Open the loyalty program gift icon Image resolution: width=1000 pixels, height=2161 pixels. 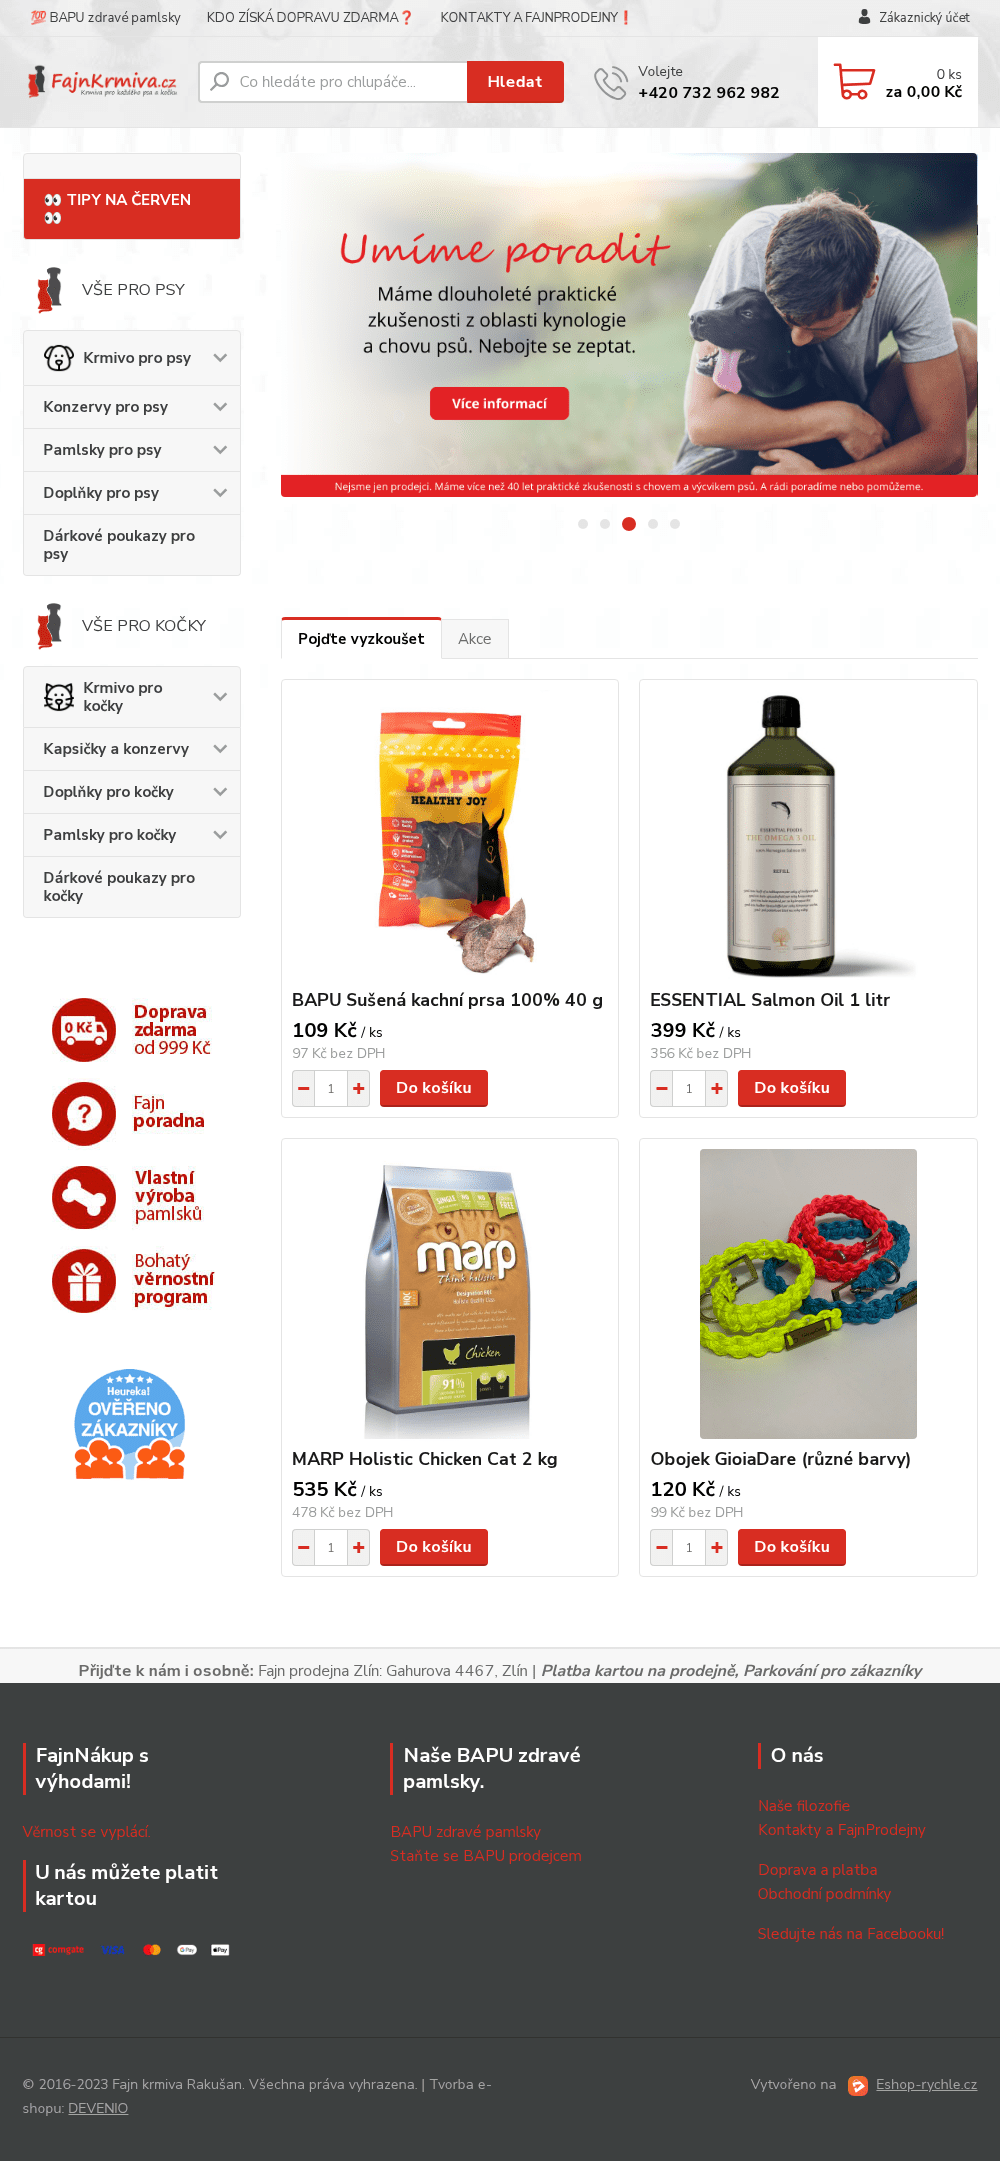(84, 1281)
